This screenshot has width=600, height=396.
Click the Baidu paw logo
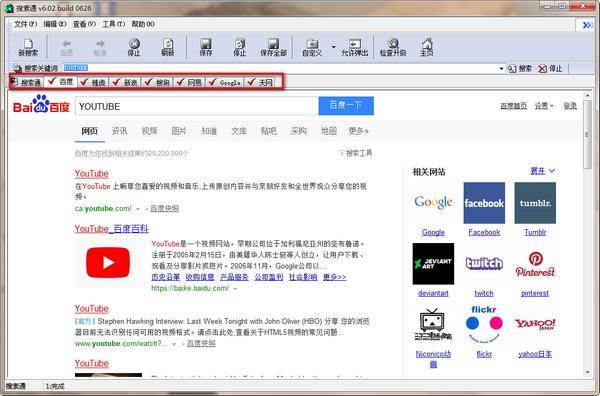pos(41,104)
